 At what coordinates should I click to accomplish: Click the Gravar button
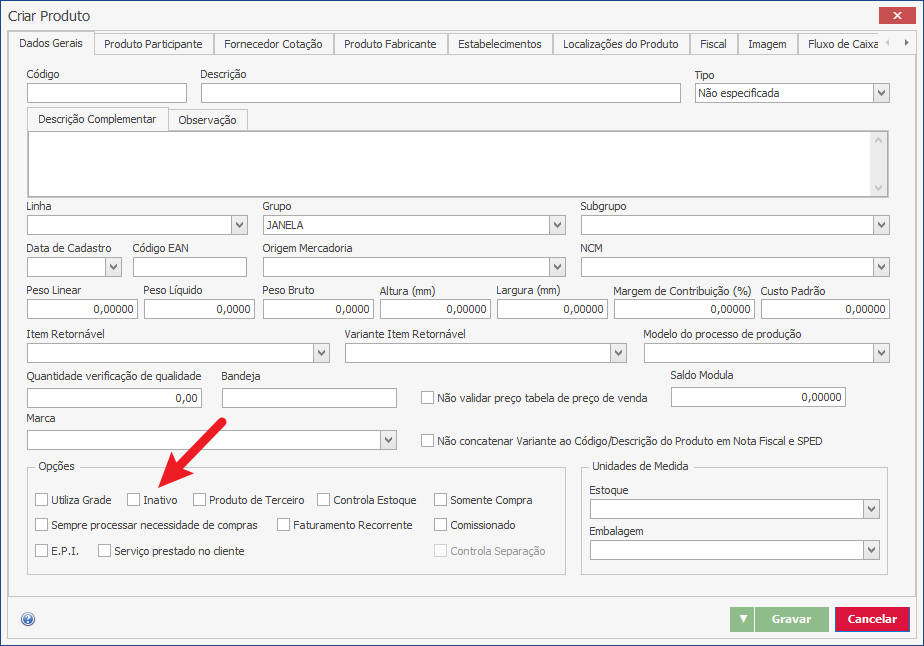point(791,619)
